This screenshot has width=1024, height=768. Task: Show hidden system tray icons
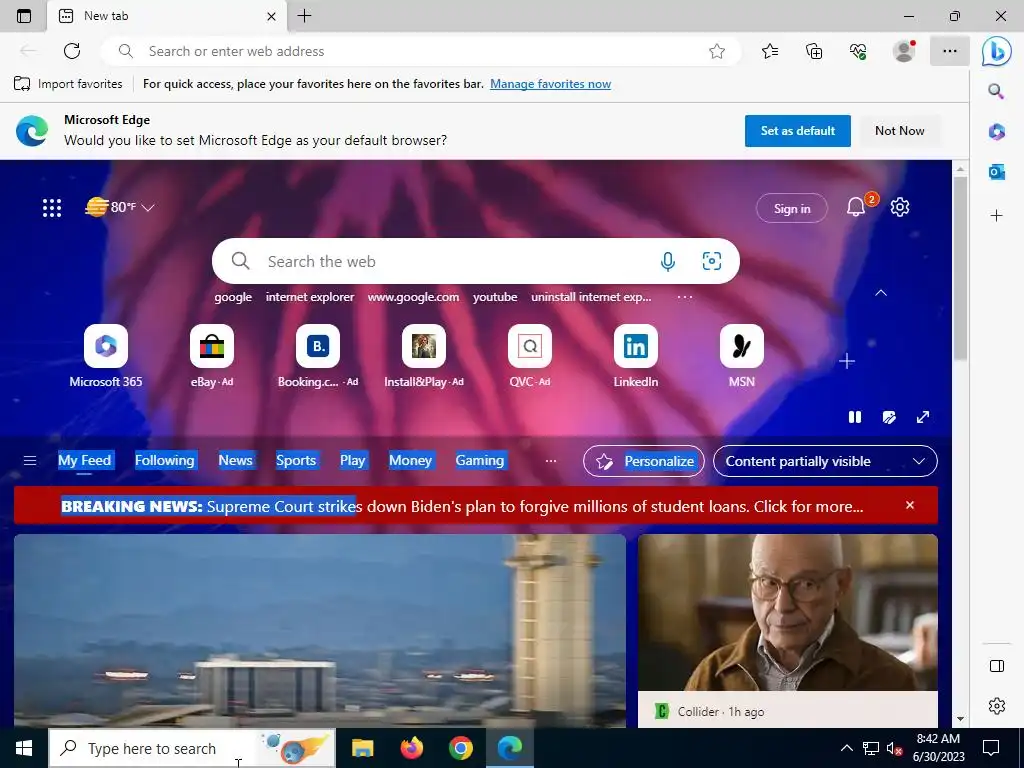click(846, 748)
